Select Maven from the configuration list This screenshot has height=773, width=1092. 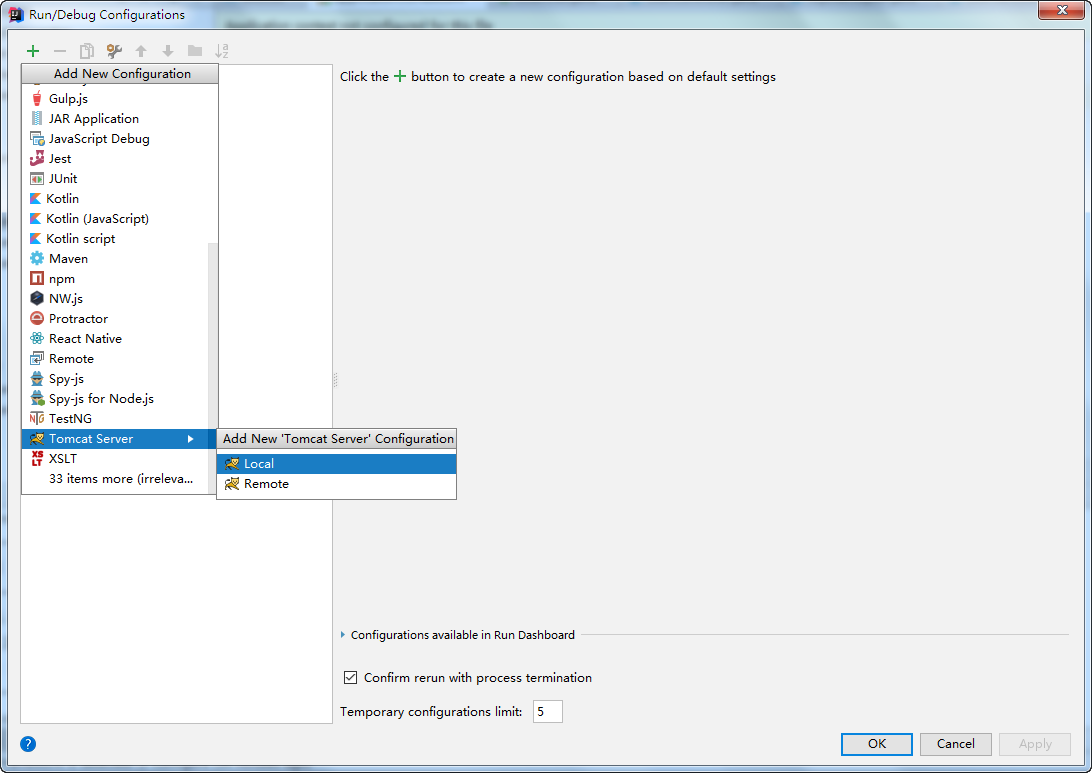(115, 258)
